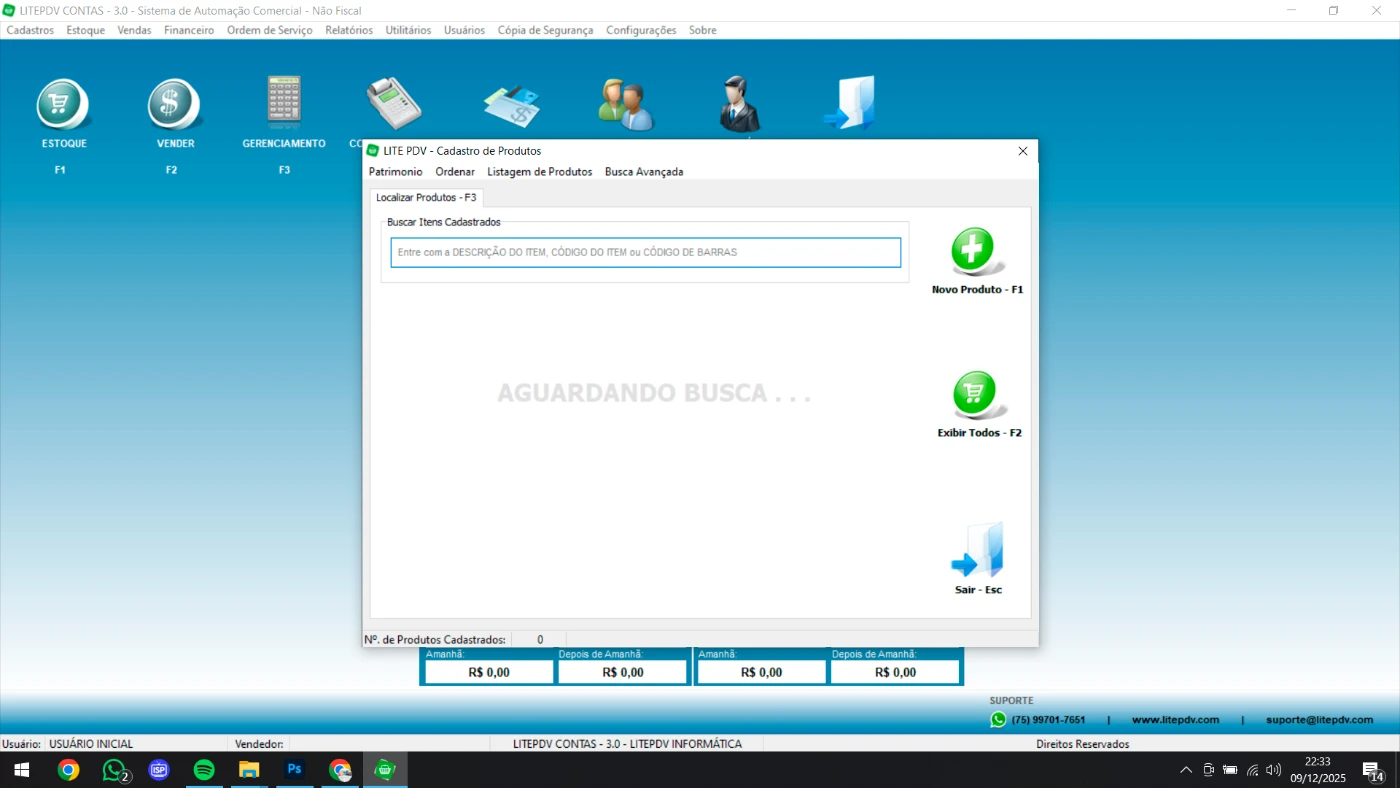
Task: Open the GERENCIAMENTO calculator icon
Action: click(284, 102)
